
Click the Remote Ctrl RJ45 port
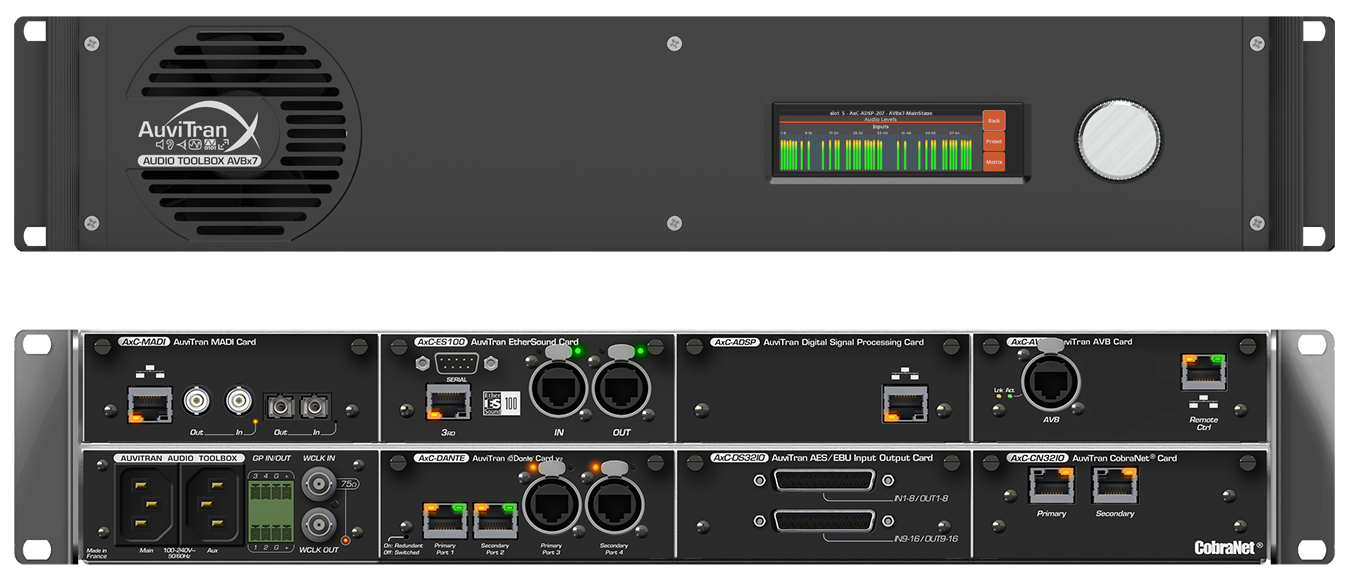click(1203, 370)
